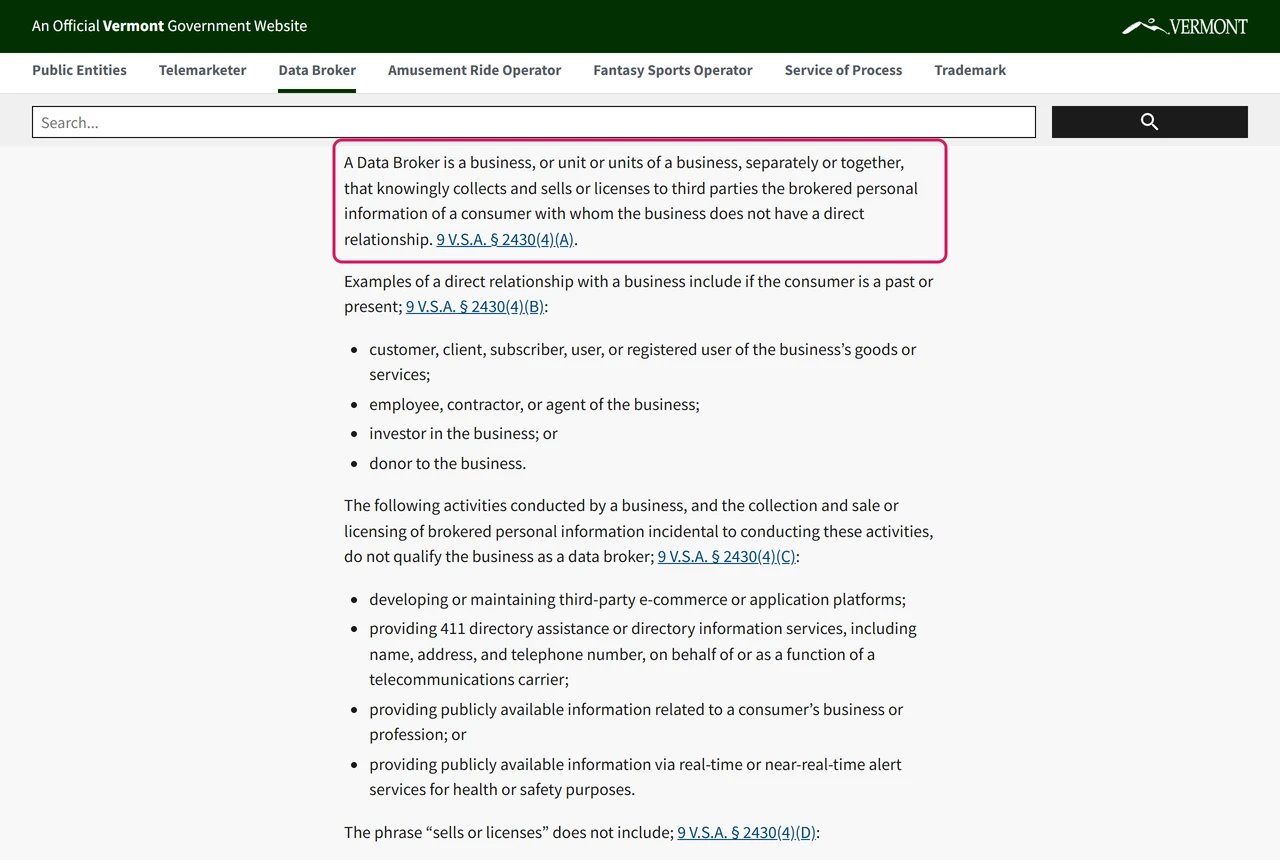
Task: Open the 9 V.S.A. § 2430(4)(A) link
Action: pos(505,239)
